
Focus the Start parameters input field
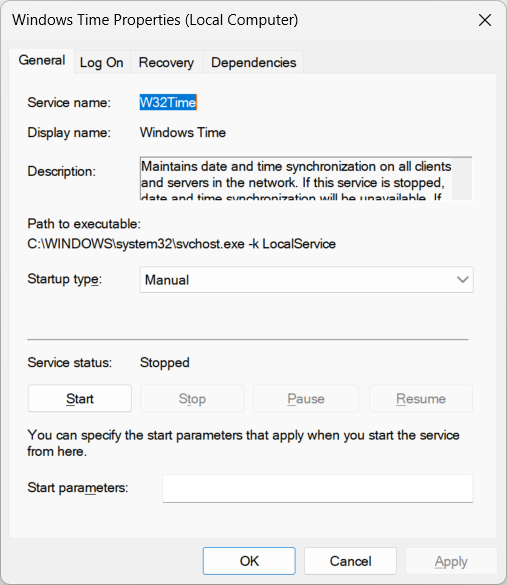pos(317,488)
